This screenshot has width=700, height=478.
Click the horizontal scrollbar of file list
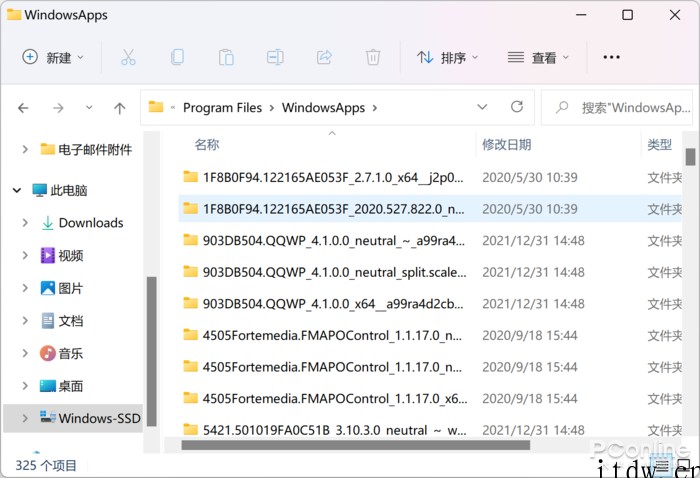tap(356, 445)
